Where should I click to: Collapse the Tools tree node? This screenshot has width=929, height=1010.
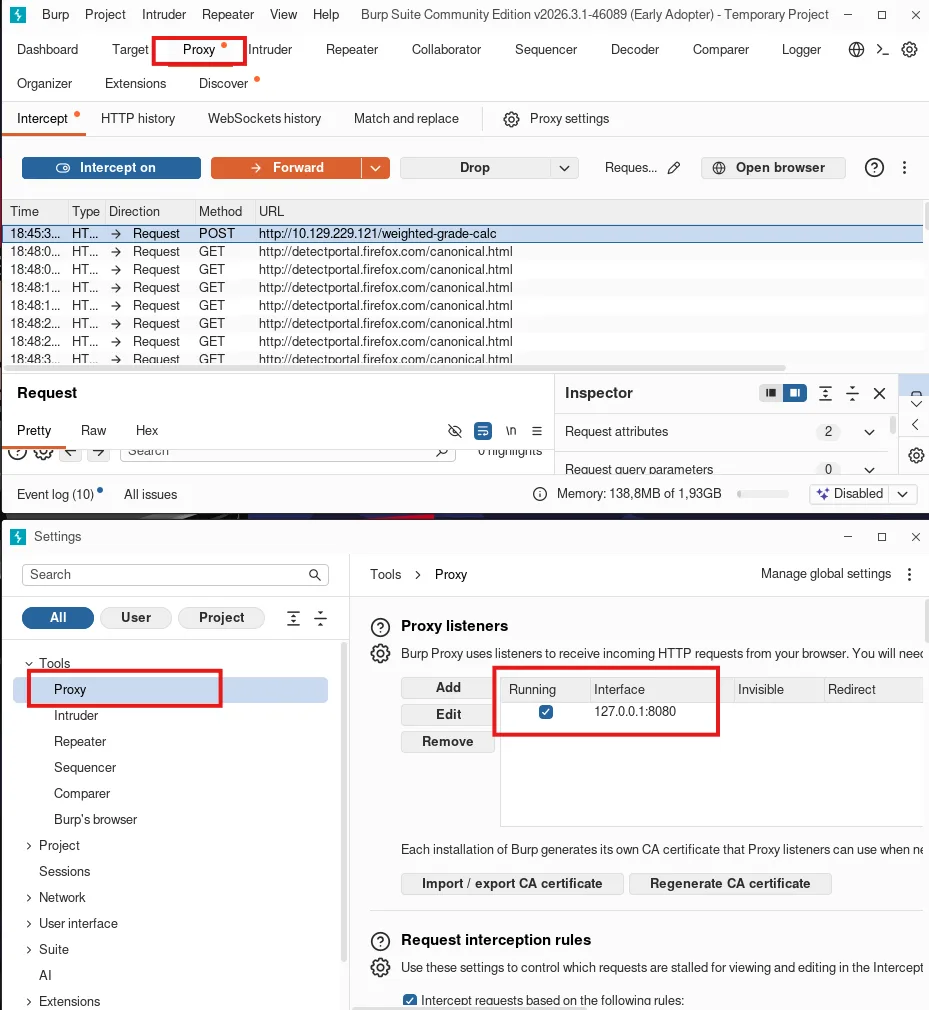pos(29,663)
